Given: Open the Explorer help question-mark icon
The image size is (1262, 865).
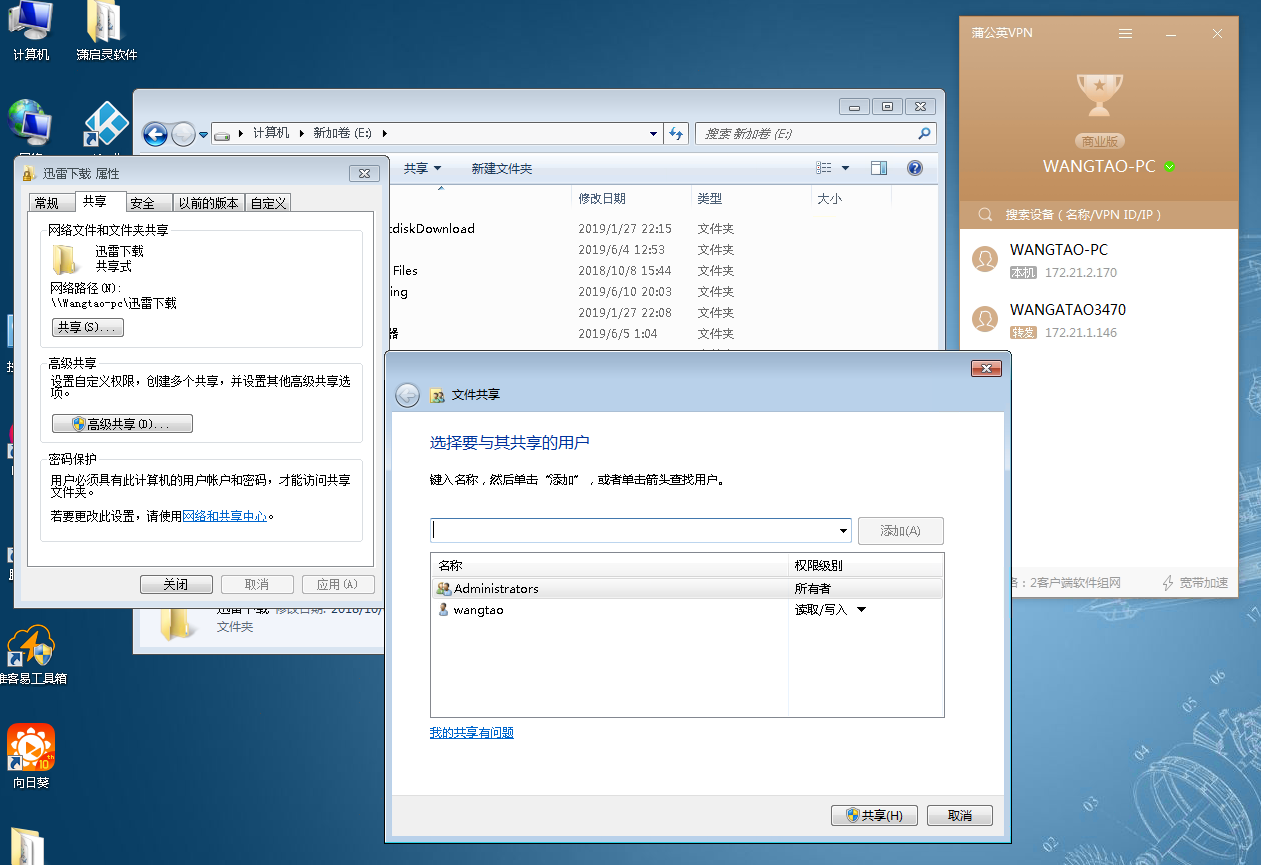Looking at the screenshot, I should click(x=914, y=168).
